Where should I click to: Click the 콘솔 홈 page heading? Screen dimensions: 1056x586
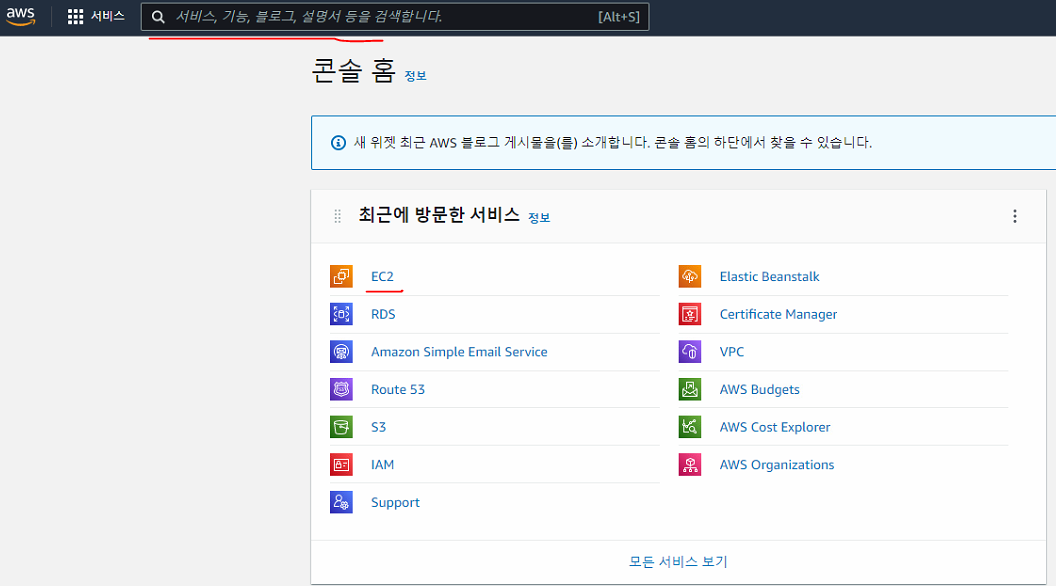[x=354, y=71]
